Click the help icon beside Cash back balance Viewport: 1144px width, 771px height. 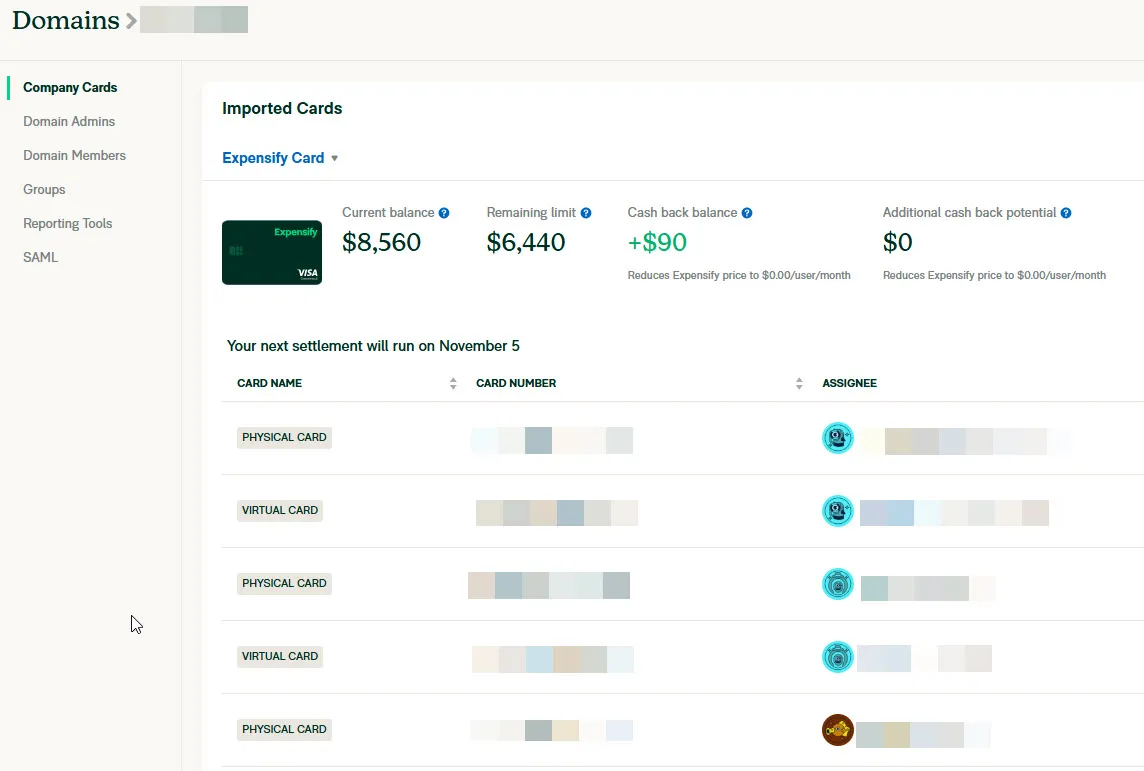[747, 213]
